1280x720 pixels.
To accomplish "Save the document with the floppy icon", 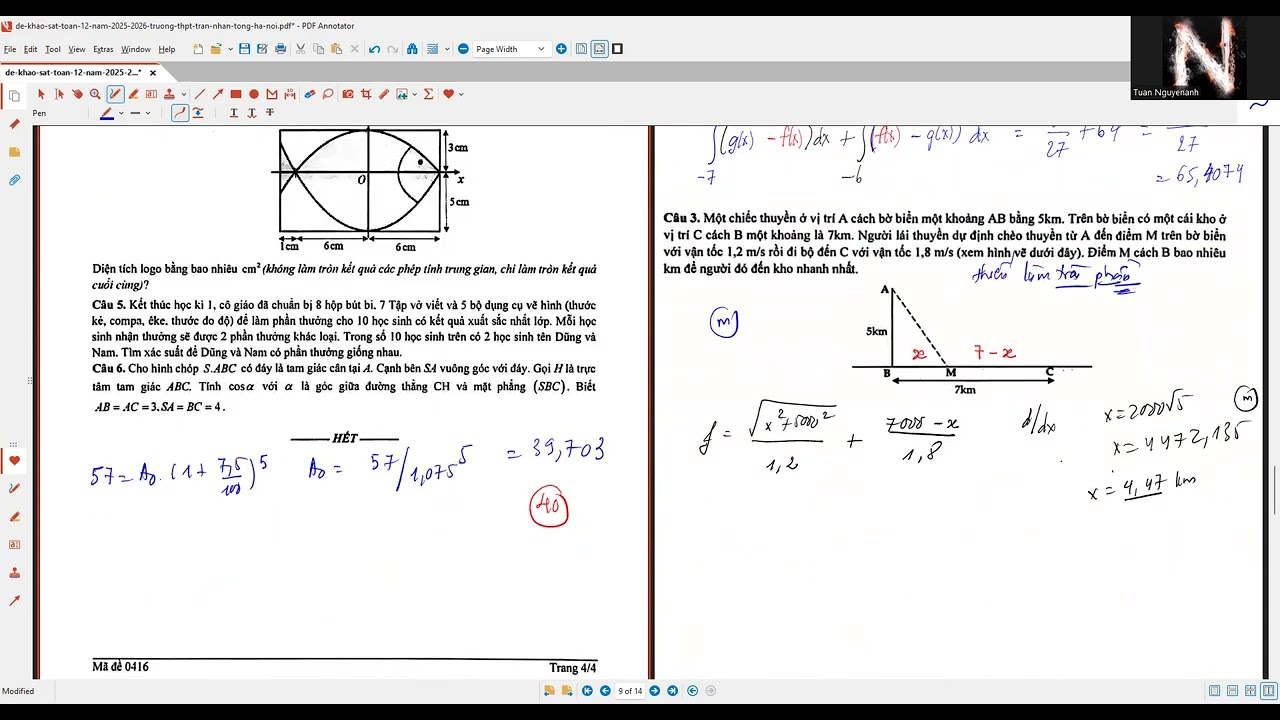I will click(245, 49).
